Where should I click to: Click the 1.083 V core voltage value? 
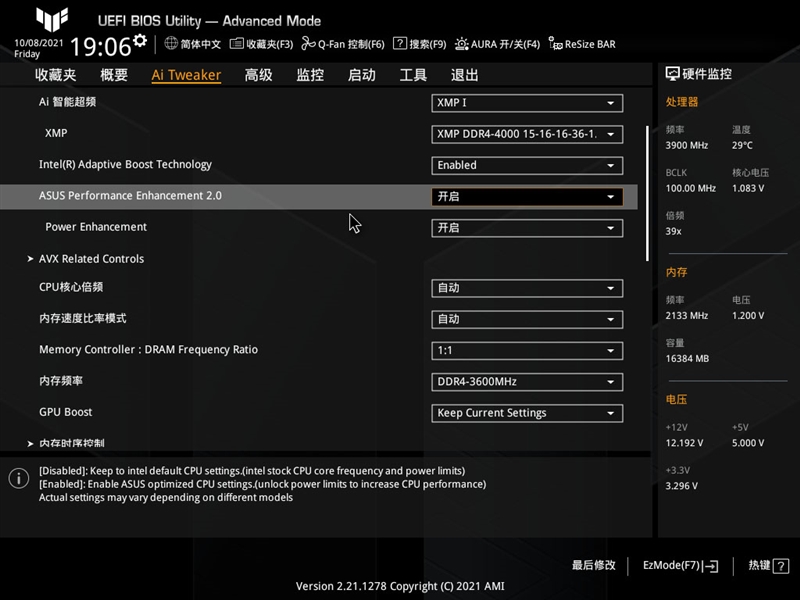748,188
